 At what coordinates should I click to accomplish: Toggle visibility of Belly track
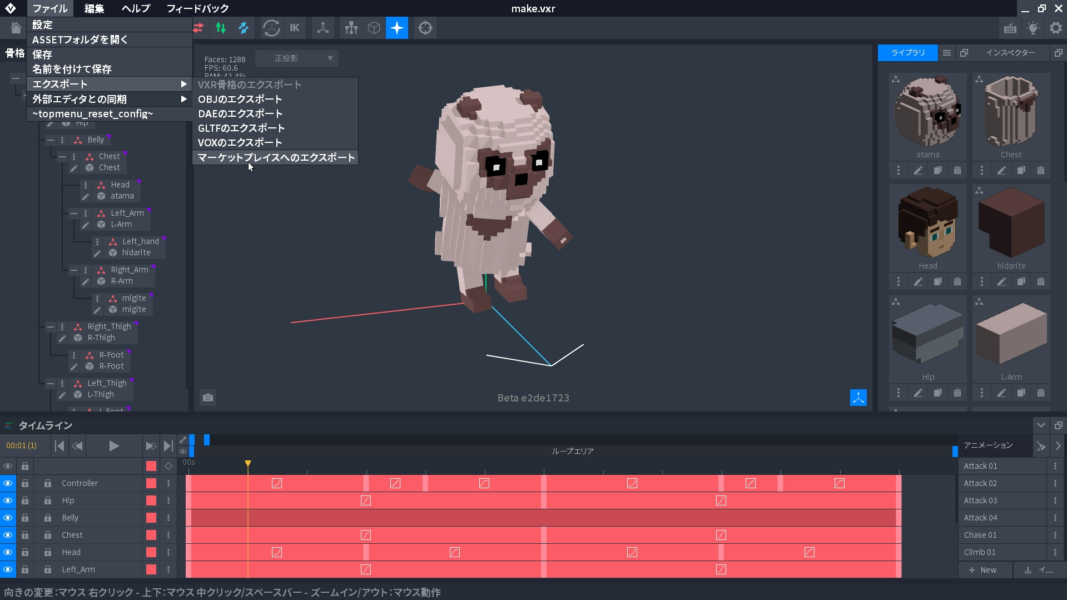(x=7, y=518)
